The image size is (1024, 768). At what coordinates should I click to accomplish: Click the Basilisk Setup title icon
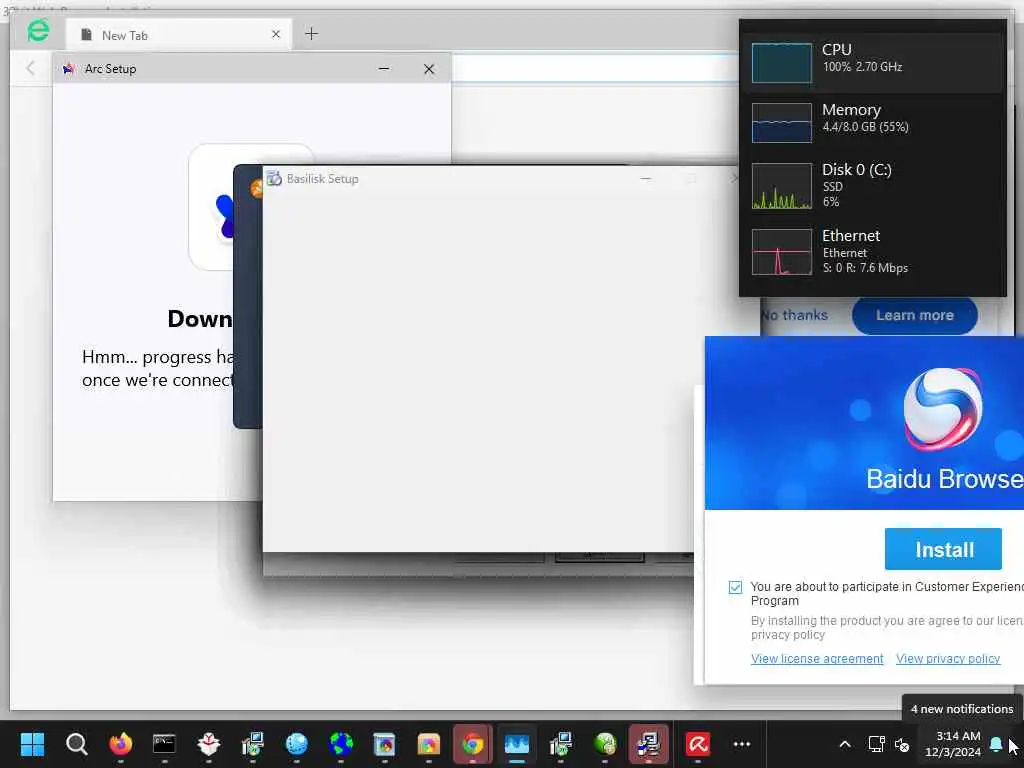(274, 178)
